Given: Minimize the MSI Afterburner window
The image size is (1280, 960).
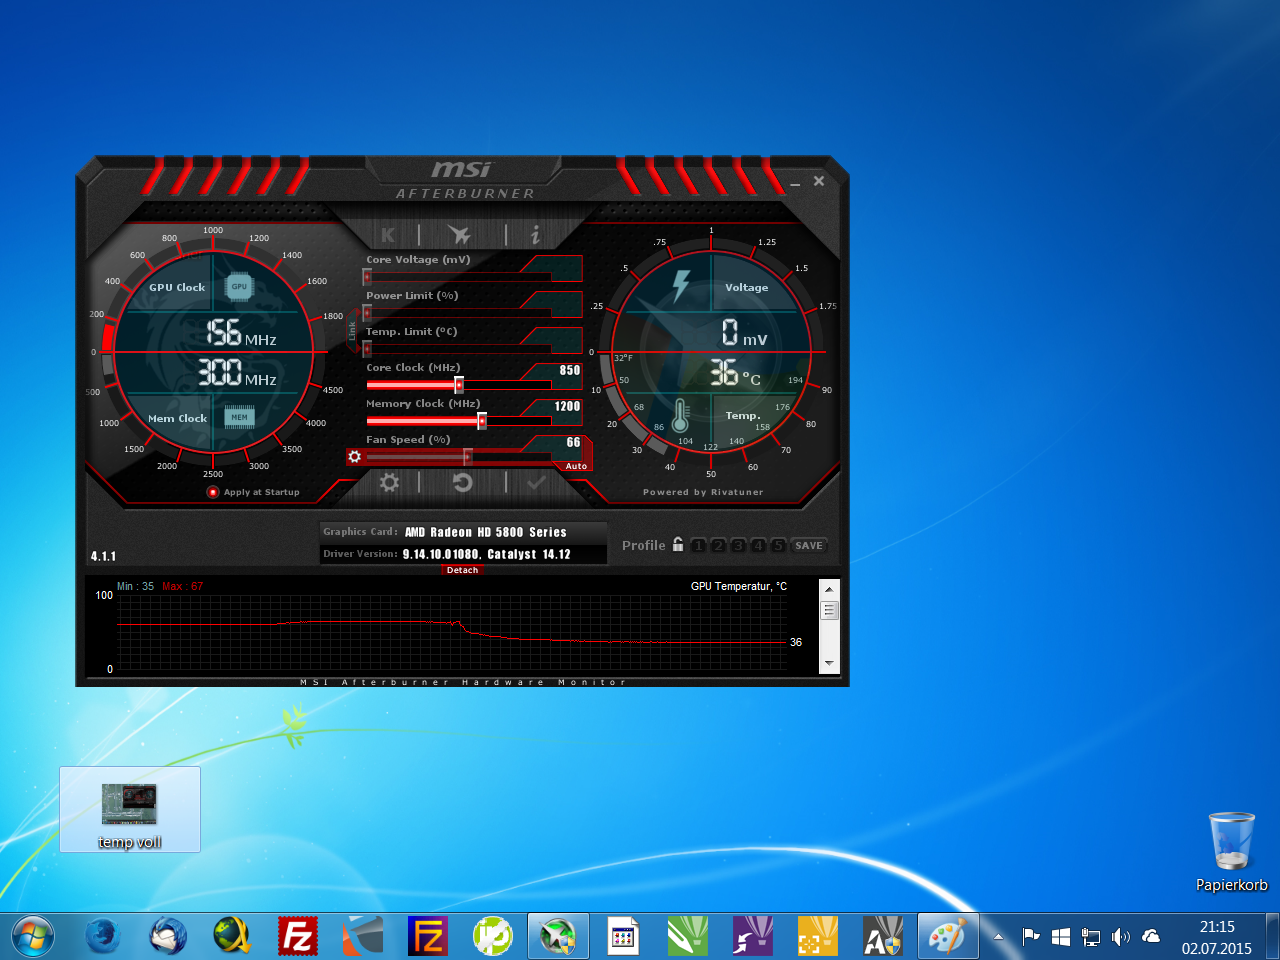Looking at the screenshot, I should [x=795, y=183].
